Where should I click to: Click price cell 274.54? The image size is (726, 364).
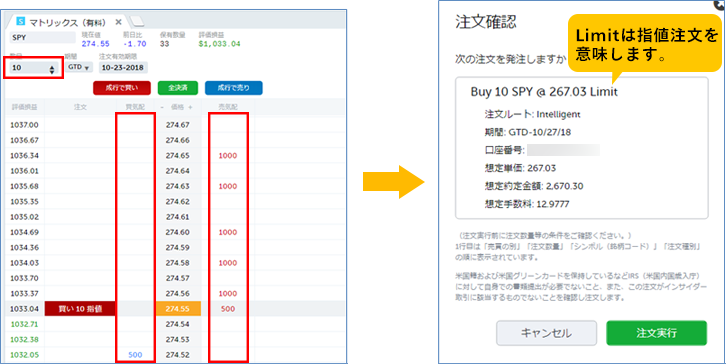pos(178,324)
